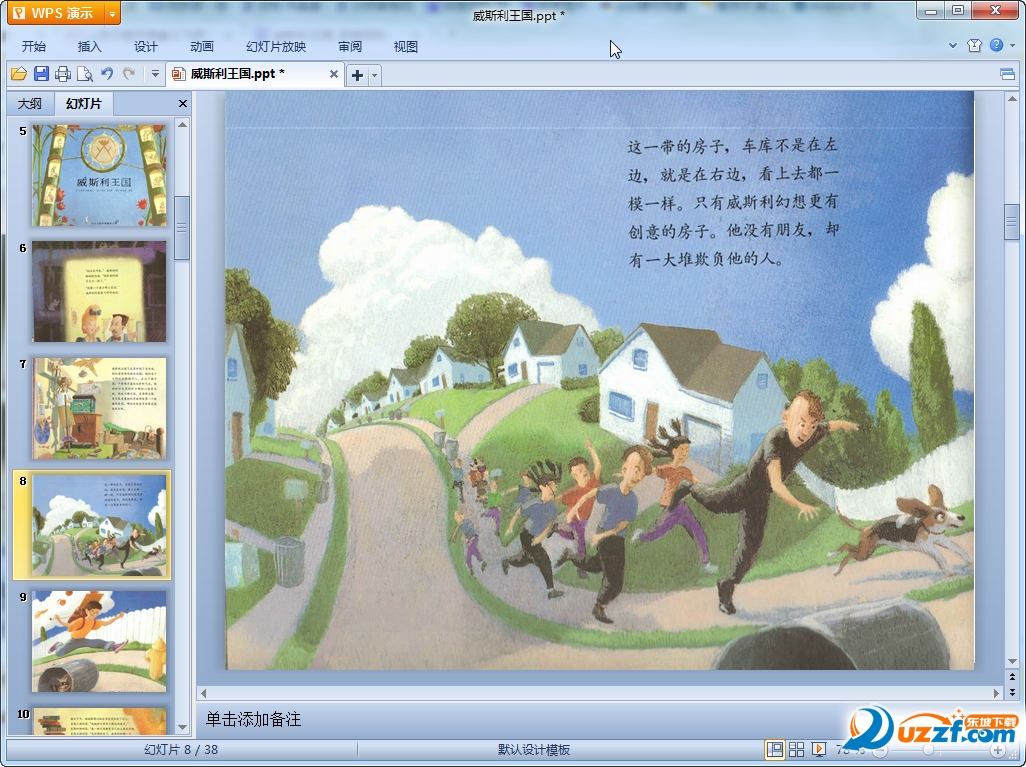1026x767 pixels.
Task: Undo the last action
Action: pos(107,74)
